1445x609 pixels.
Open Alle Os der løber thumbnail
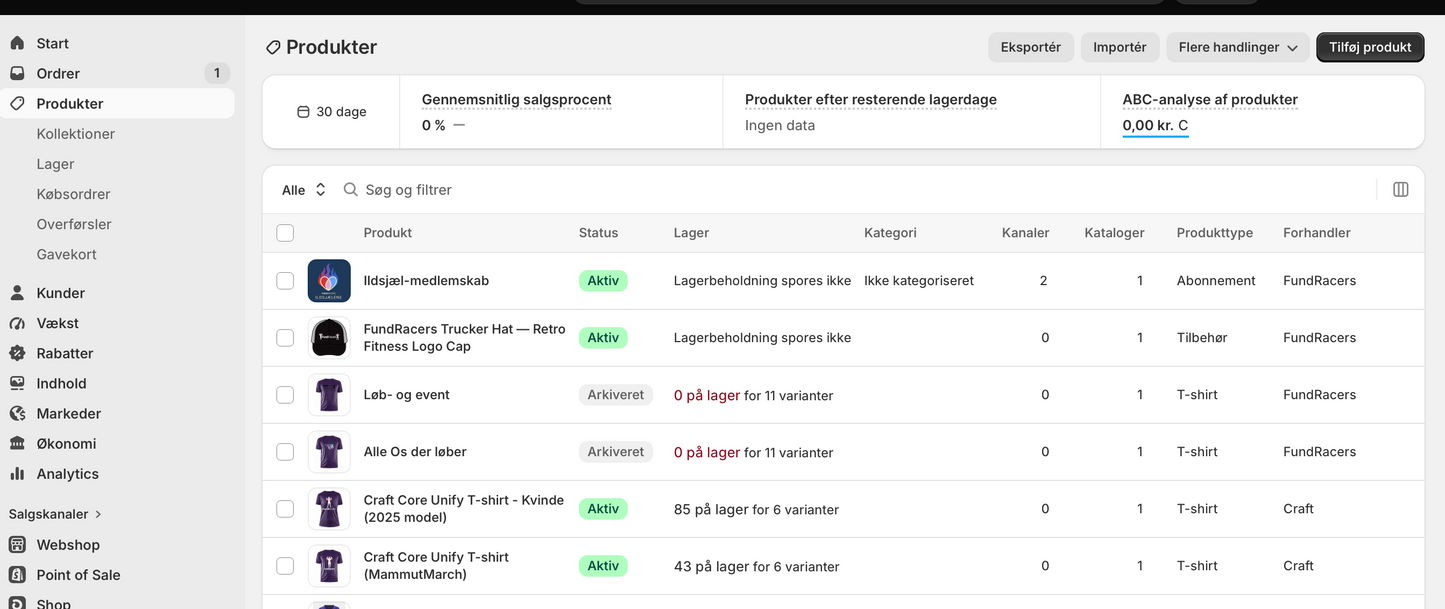click(x=329, y=452)
